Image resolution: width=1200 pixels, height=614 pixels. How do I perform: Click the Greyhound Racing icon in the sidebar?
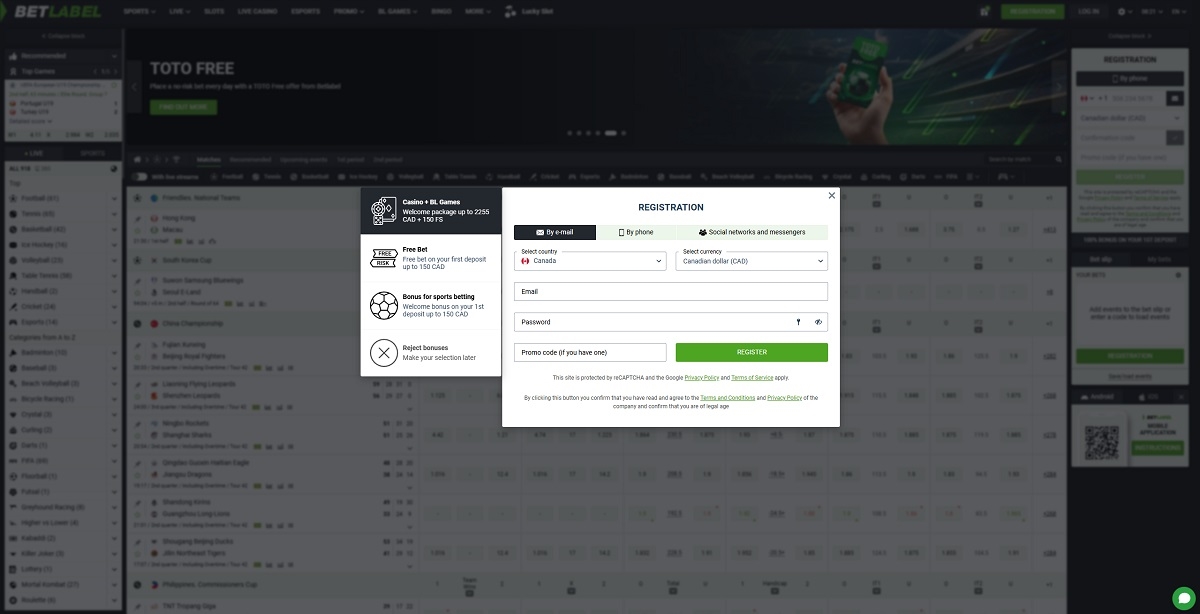pos(13,507)
